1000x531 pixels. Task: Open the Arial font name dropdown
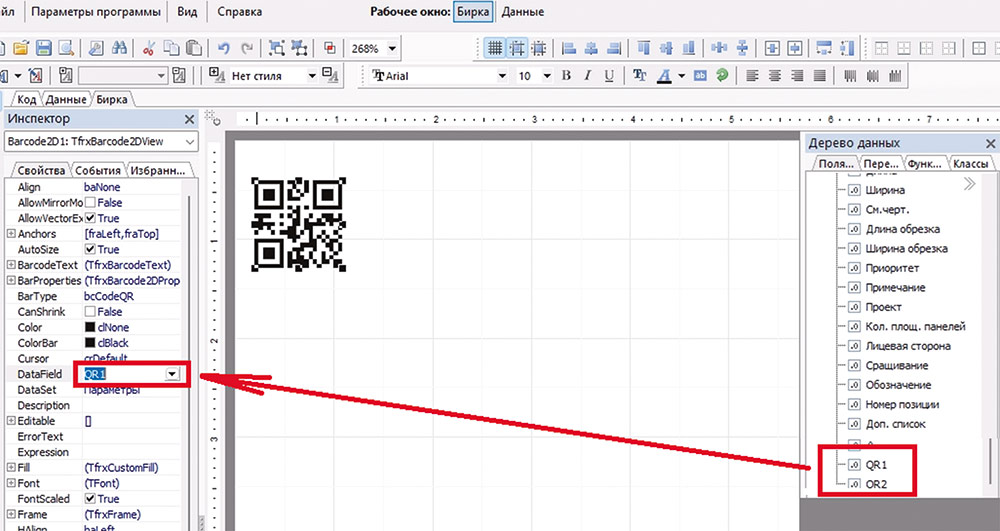pyautogui.click(x=503, y=76)
